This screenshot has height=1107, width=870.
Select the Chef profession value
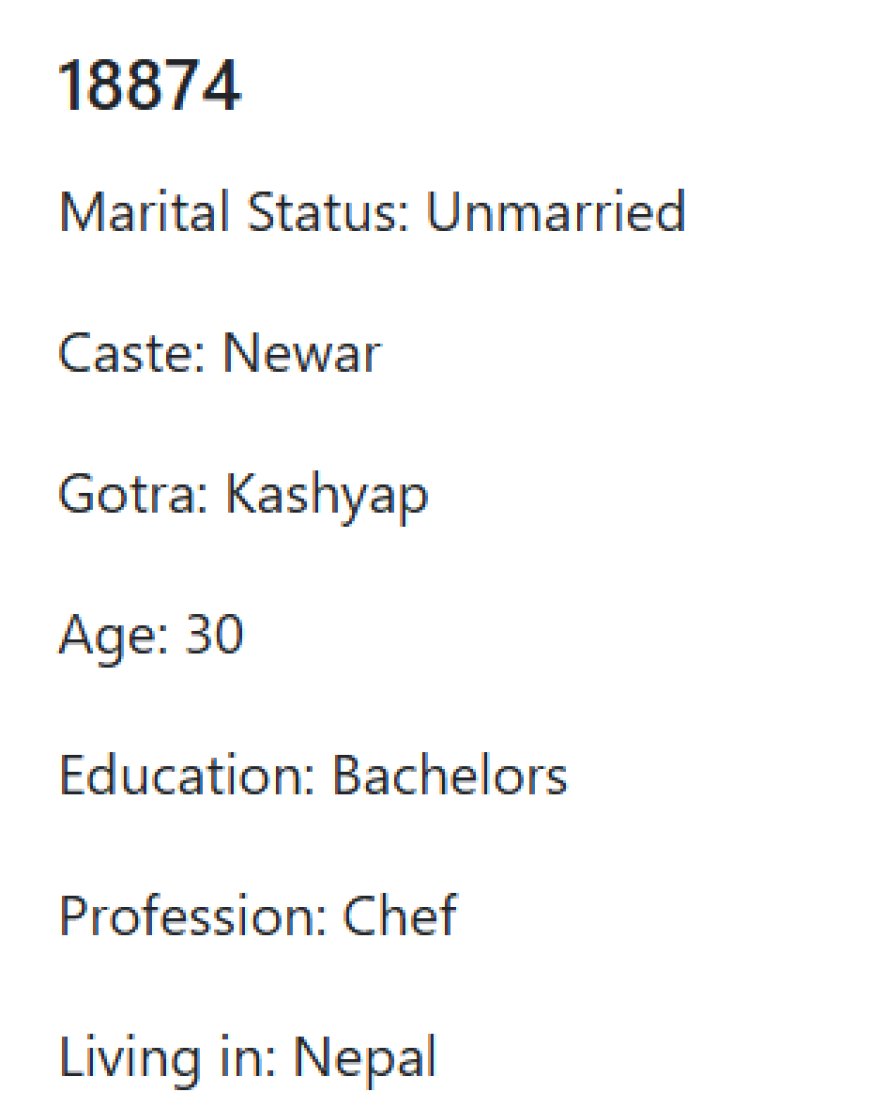(400, 915)
